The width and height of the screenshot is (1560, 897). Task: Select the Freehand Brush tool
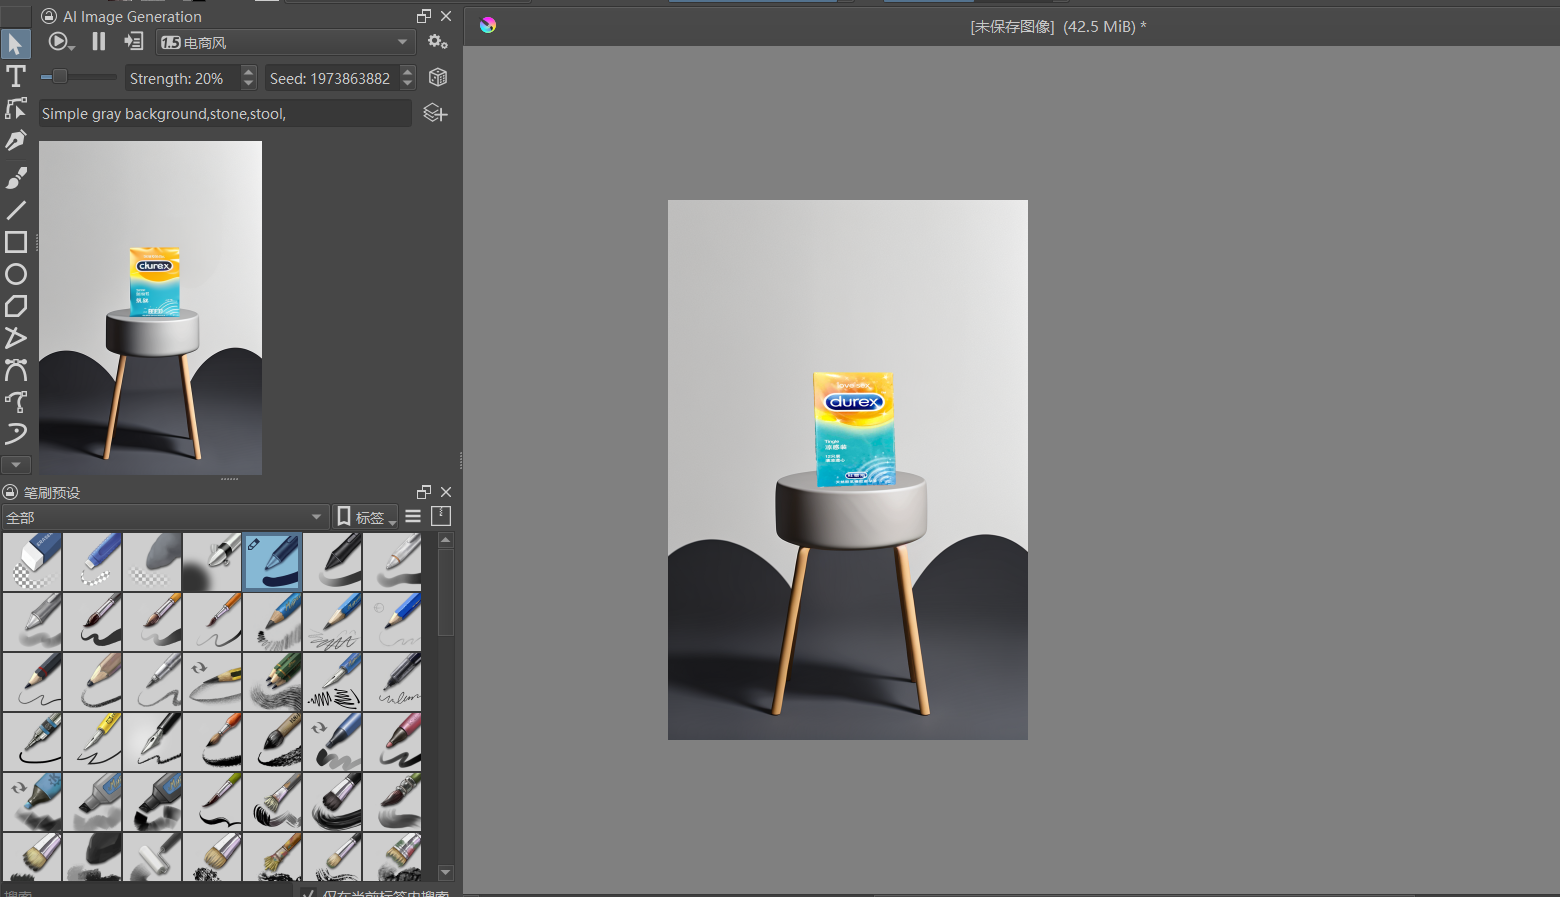click(x=15, y=177)
